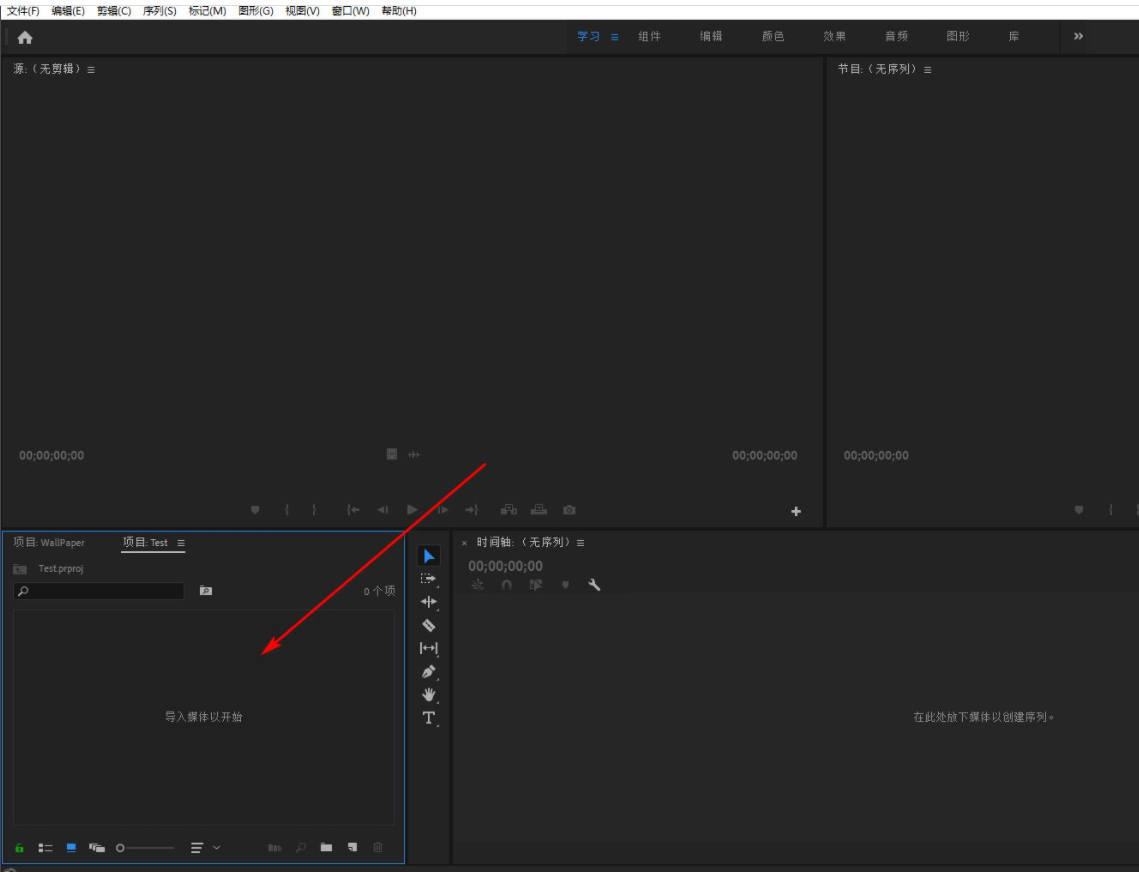Add marker in the source monitor
This screenshot has width=1139, height=872.
(x=255, y=510)
